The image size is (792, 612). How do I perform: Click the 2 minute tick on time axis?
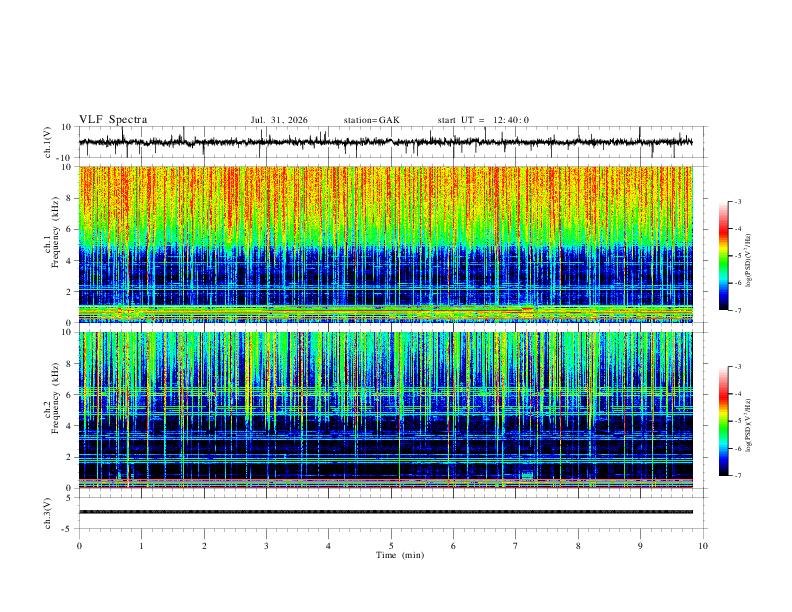204,546
